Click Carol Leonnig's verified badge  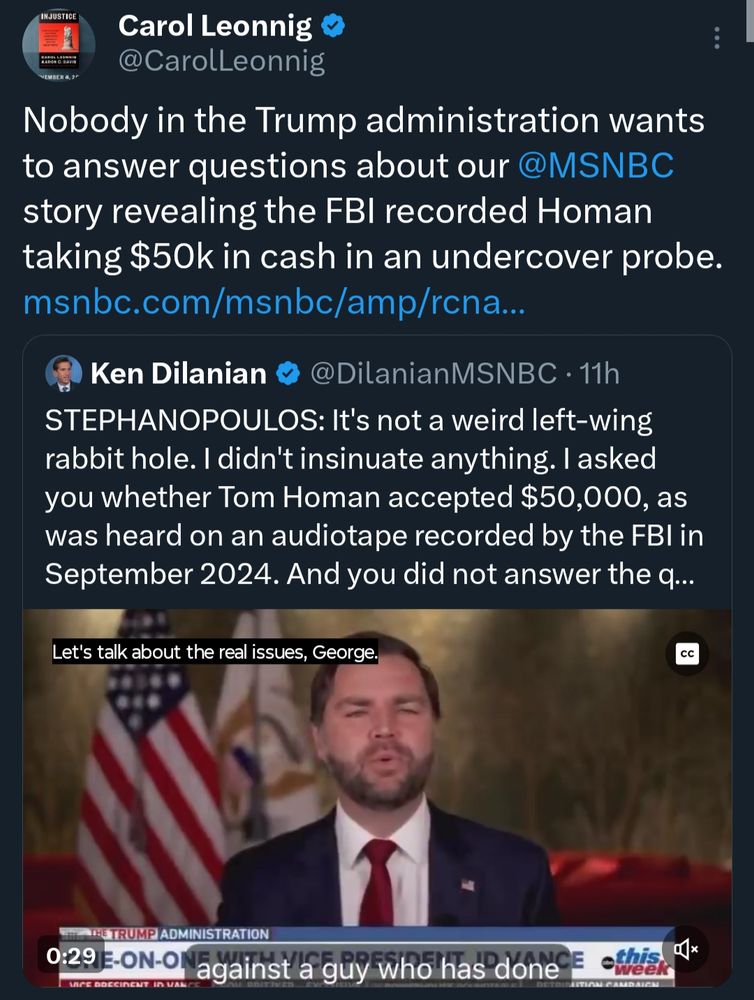(x=333, y=27)
